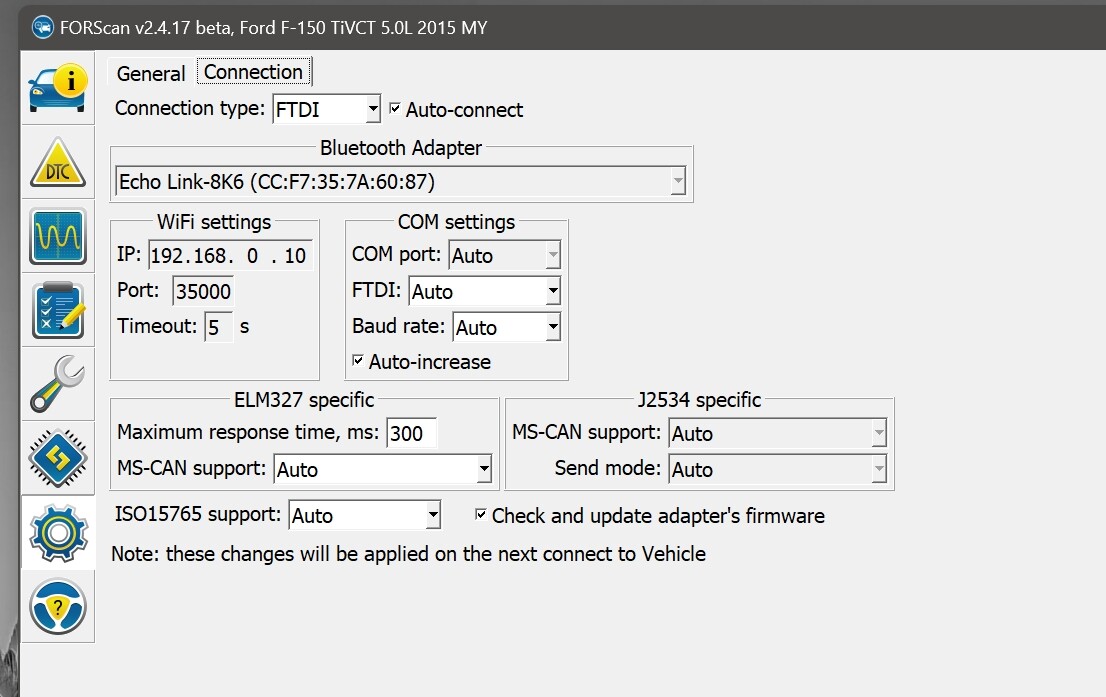Open the wrench service functions section
Screen dimensions: 1106x697
tap(58, 384)
